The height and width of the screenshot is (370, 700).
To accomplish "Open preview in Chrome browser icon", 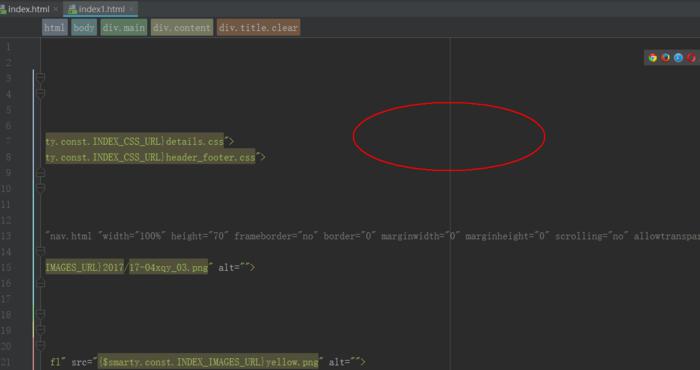I will coord(653,58).
